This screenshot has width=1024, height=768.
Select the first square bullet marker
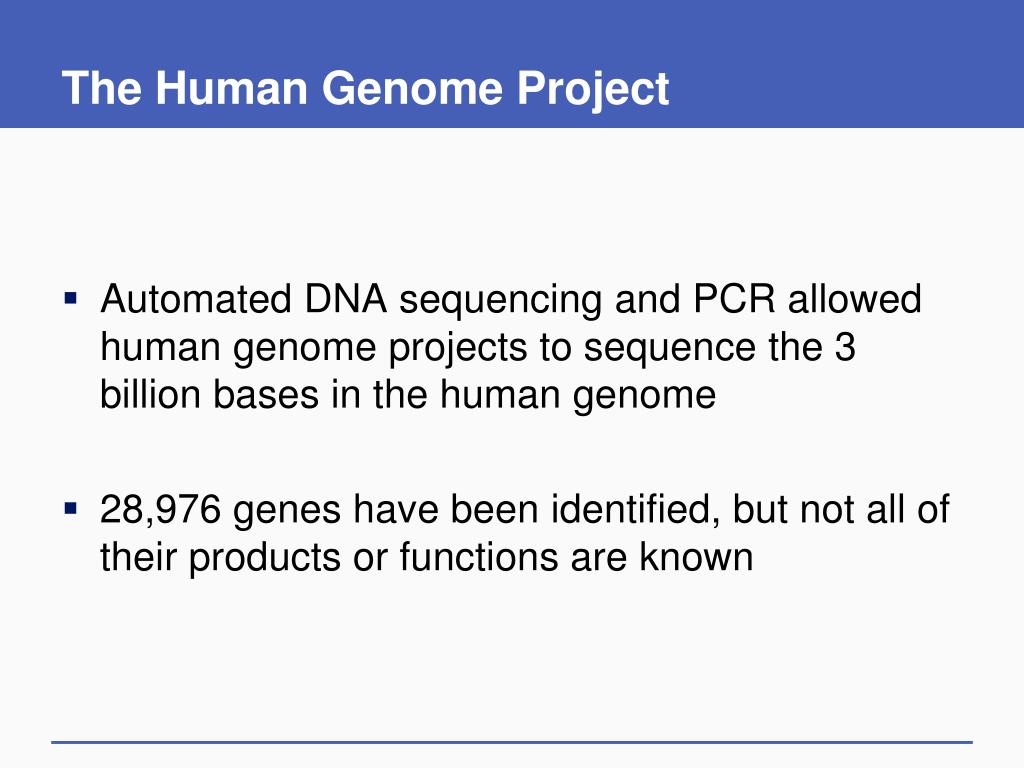point(71,299)
